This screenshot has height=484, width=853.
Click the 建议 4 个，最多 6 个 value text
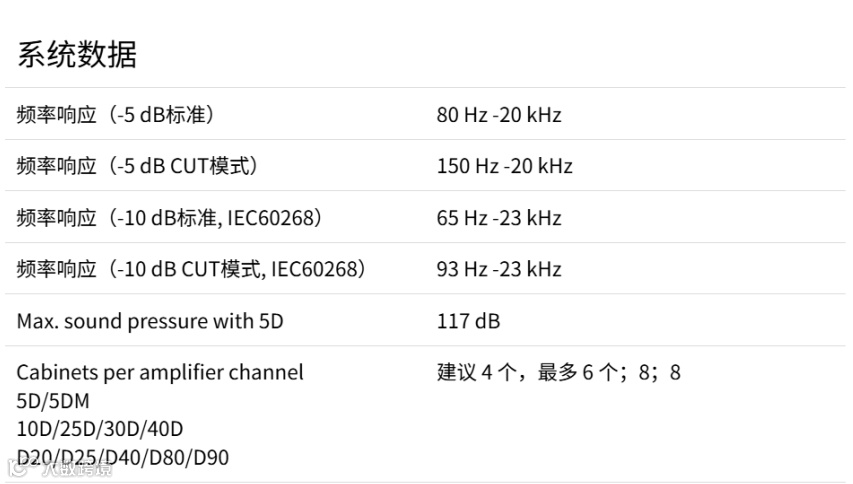(x=531, y=373)
